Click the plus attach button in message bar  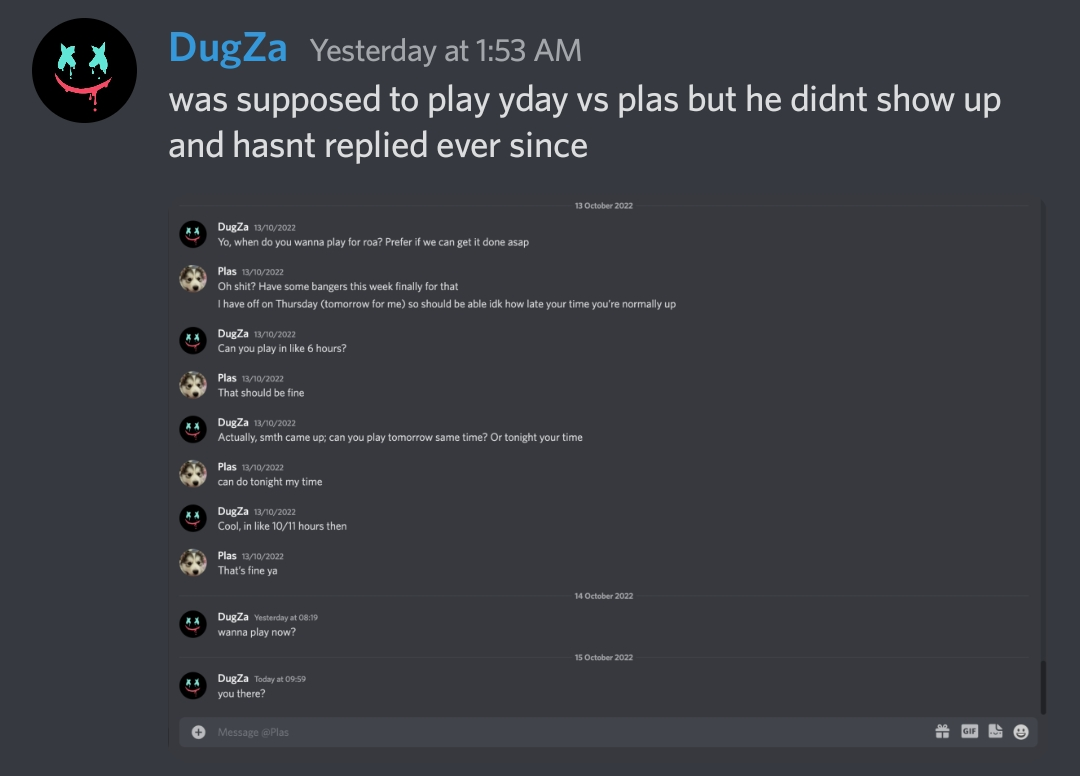pyautogui.click(x=198, y=732)
